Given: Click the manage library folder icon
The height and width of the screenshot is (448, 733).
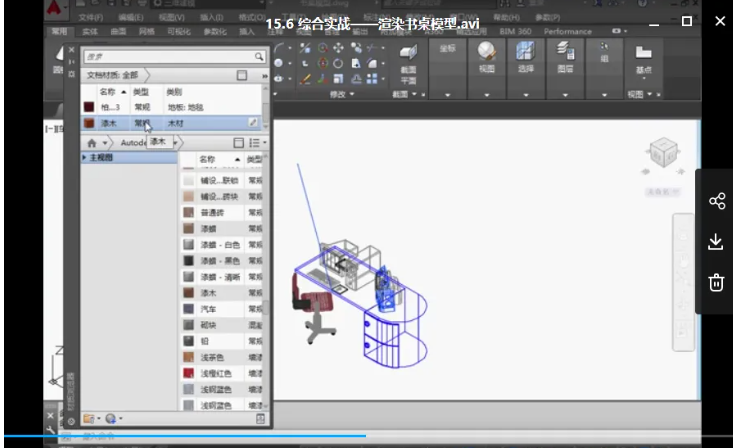Looking at the screenshot, I should (88, 419).
